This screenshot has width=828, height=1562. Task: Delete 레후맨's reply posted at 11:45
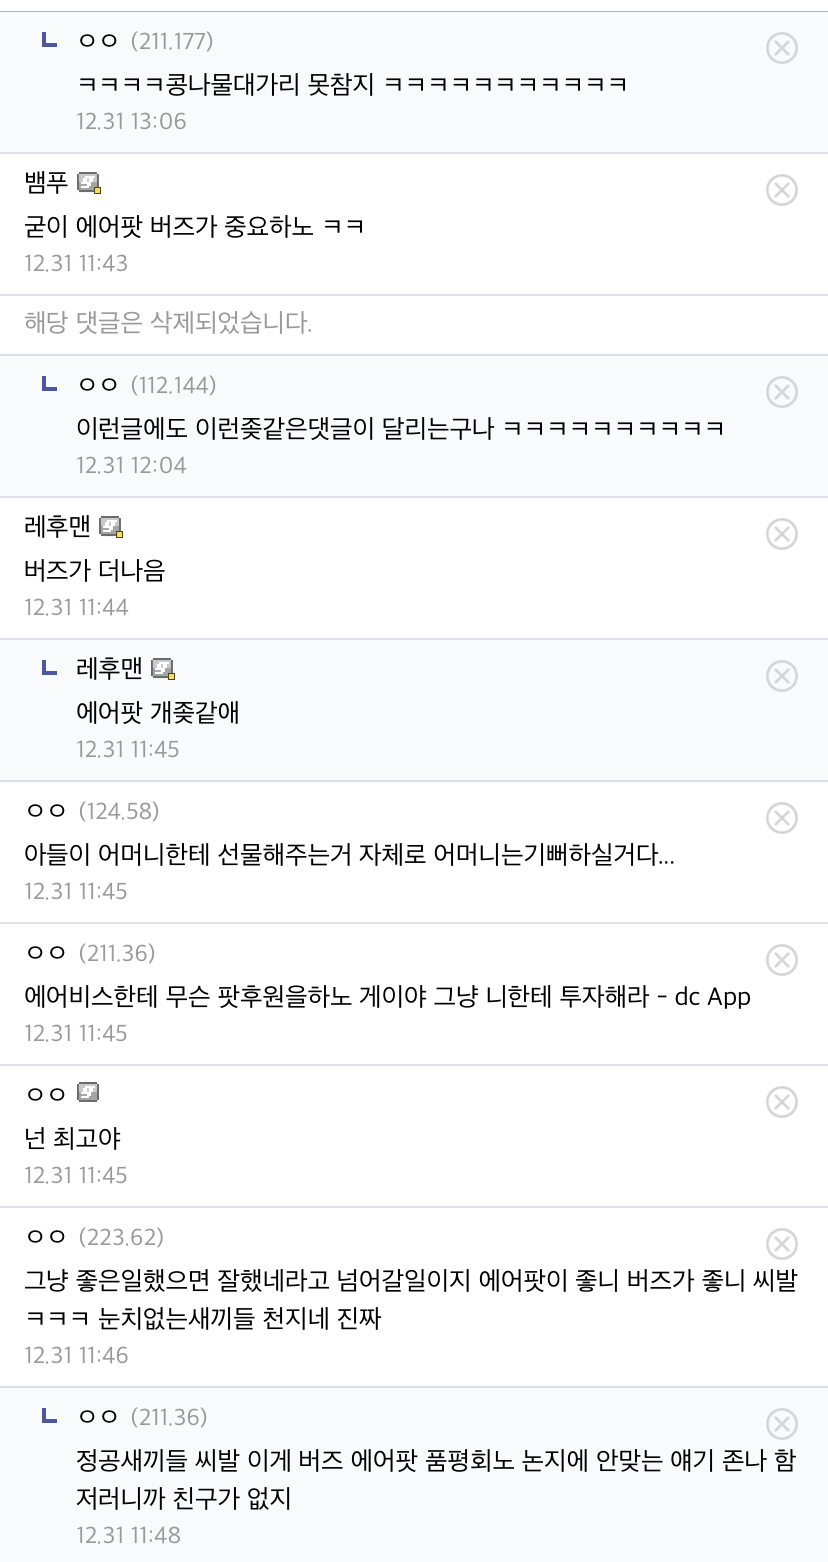pos(781,676)
